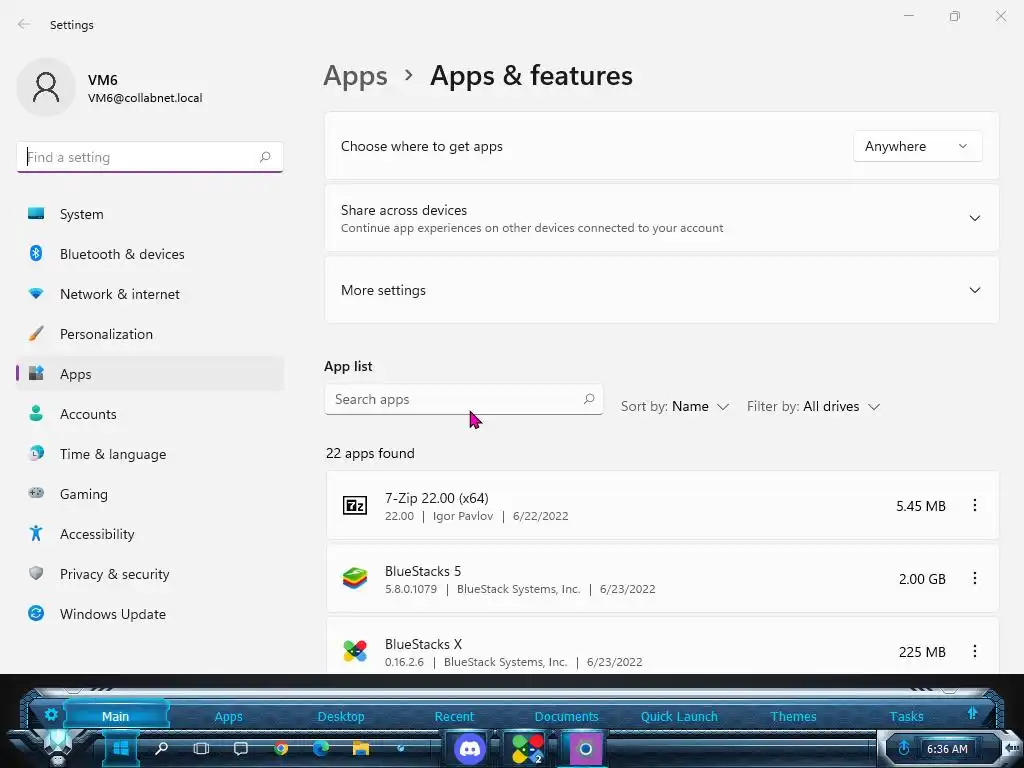Click the Search apps magnifier icon
Screen dimensions: 1024x768
[x=588, y=398]
